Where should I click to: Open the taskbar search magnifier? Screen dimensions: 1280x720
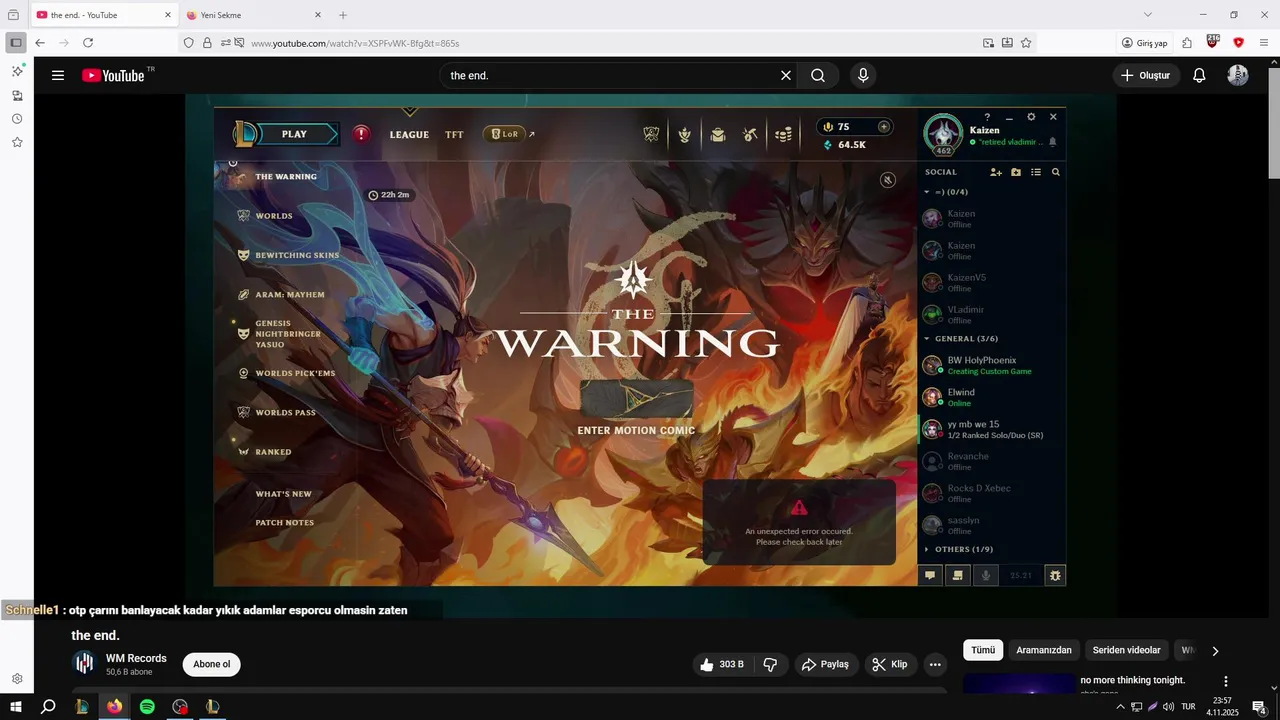click(x=48, y=706)
